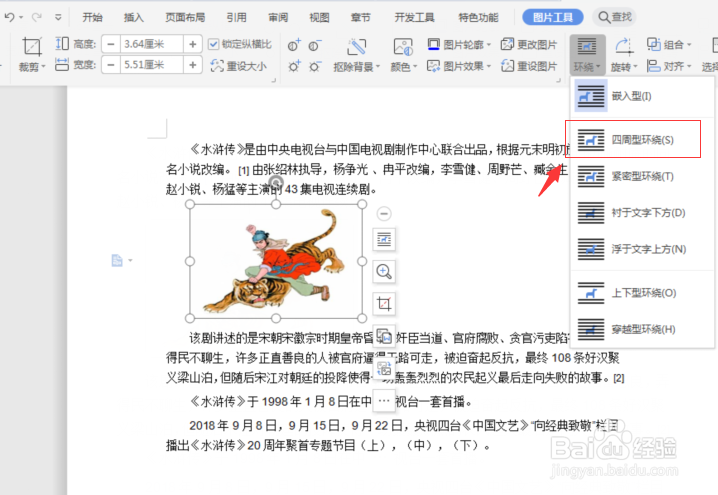The height and width of the screenshot is (495, 718).
Task: Click the floating more options ellipsis icon
Action: pyautogui.click(x=384, y=401)
